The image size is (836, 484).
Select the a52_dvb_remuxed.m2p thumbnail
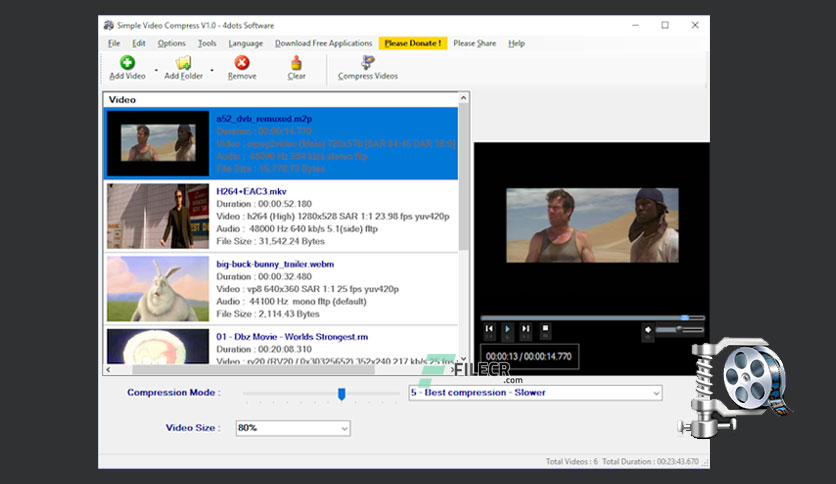(158, 143)
